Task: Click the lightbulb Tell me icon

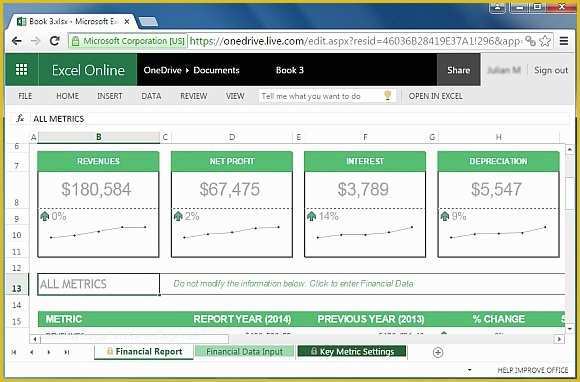Action: tap(388, 96)
